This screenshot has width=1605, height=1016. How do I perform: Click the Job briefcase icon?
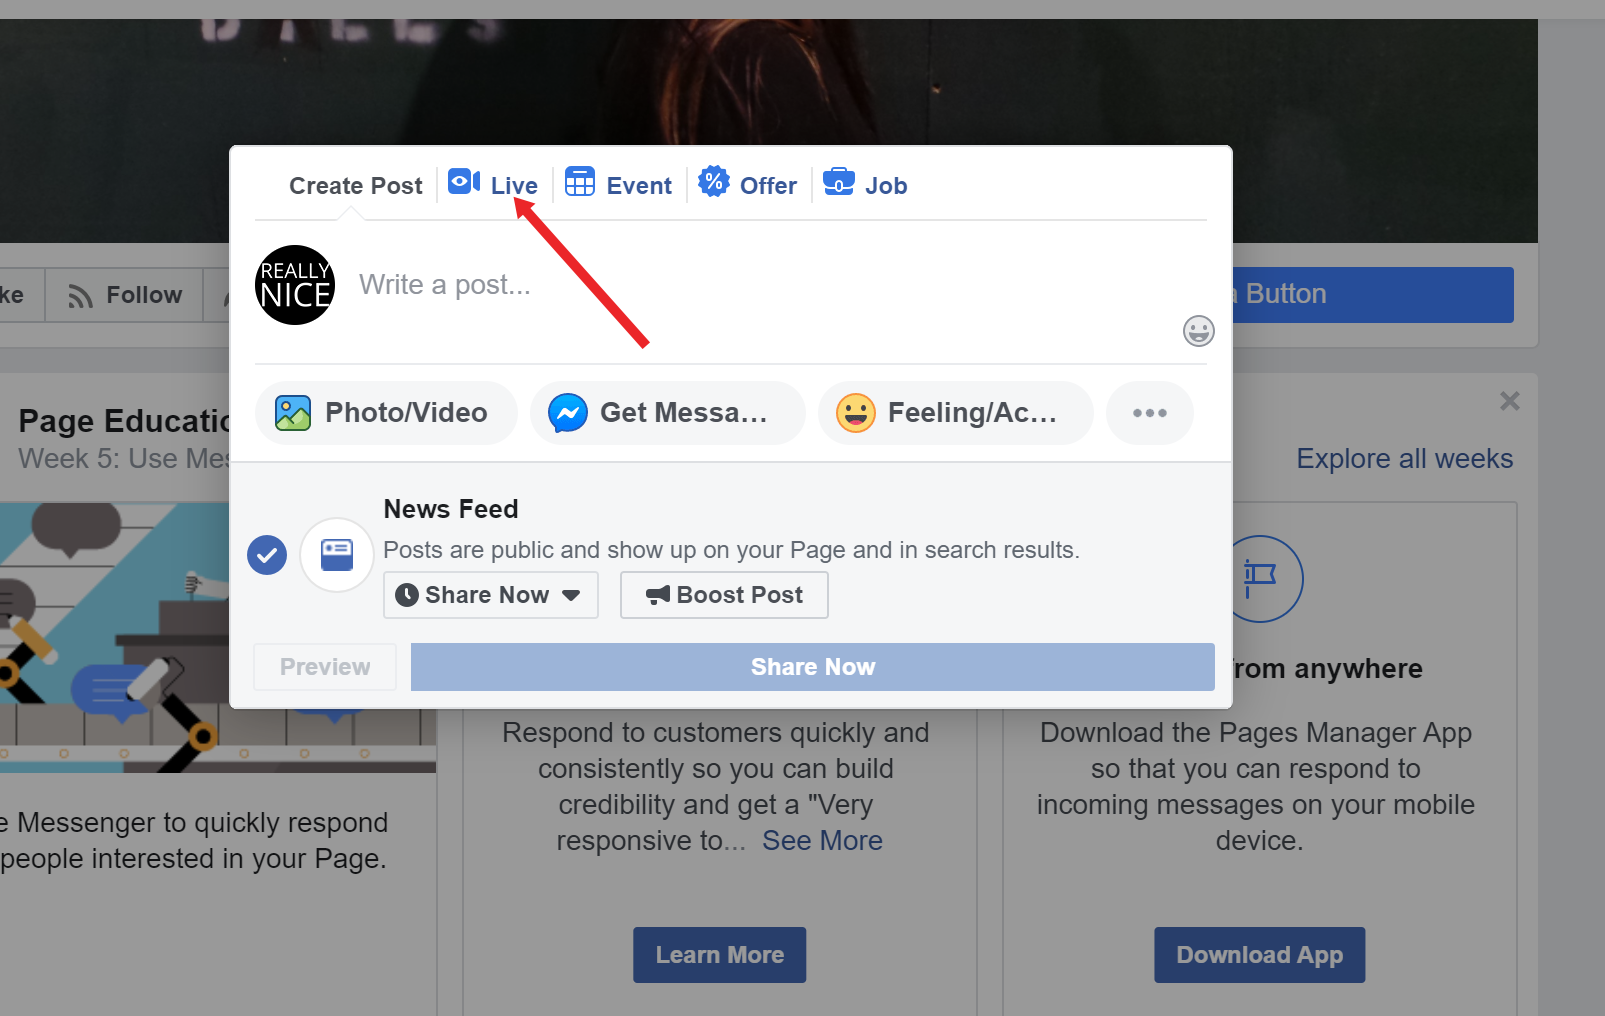(838, 182)
